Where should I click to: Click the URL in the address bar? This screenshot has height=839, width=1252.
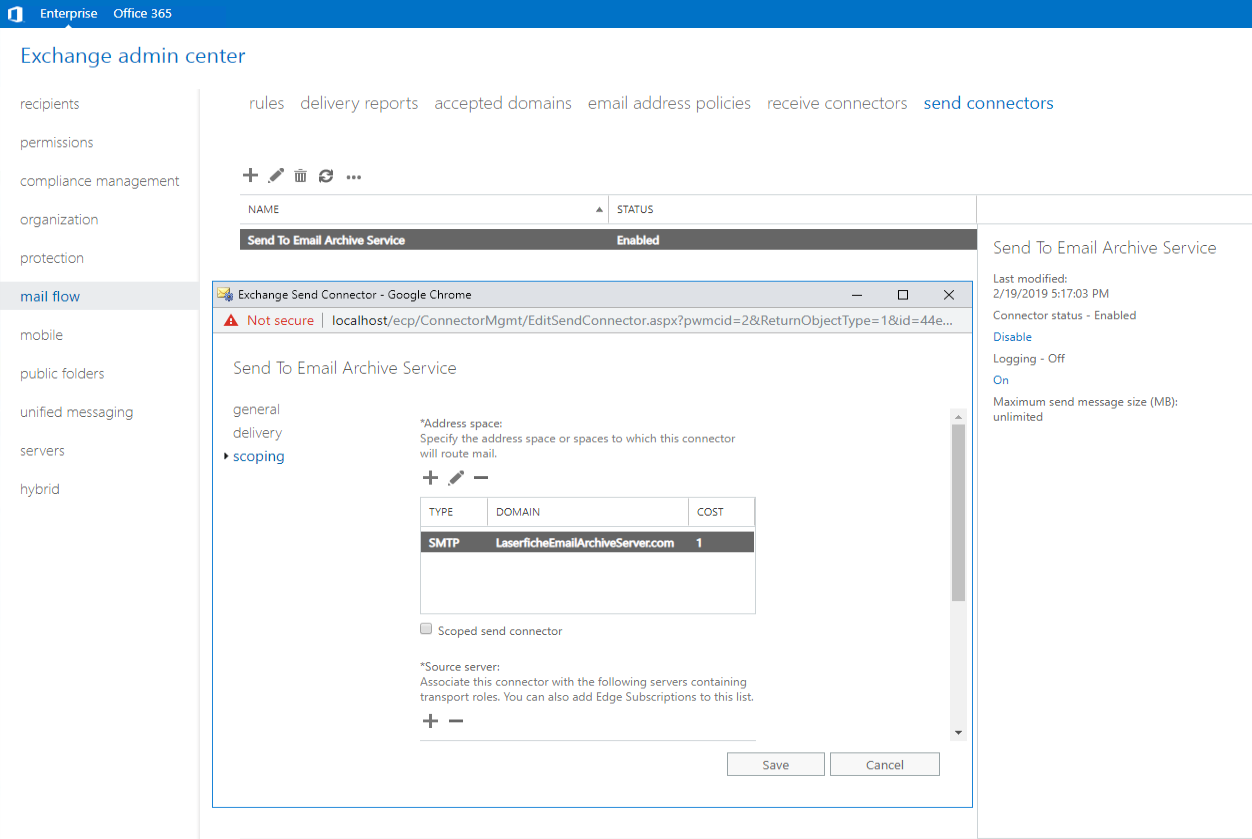[642, 320]
